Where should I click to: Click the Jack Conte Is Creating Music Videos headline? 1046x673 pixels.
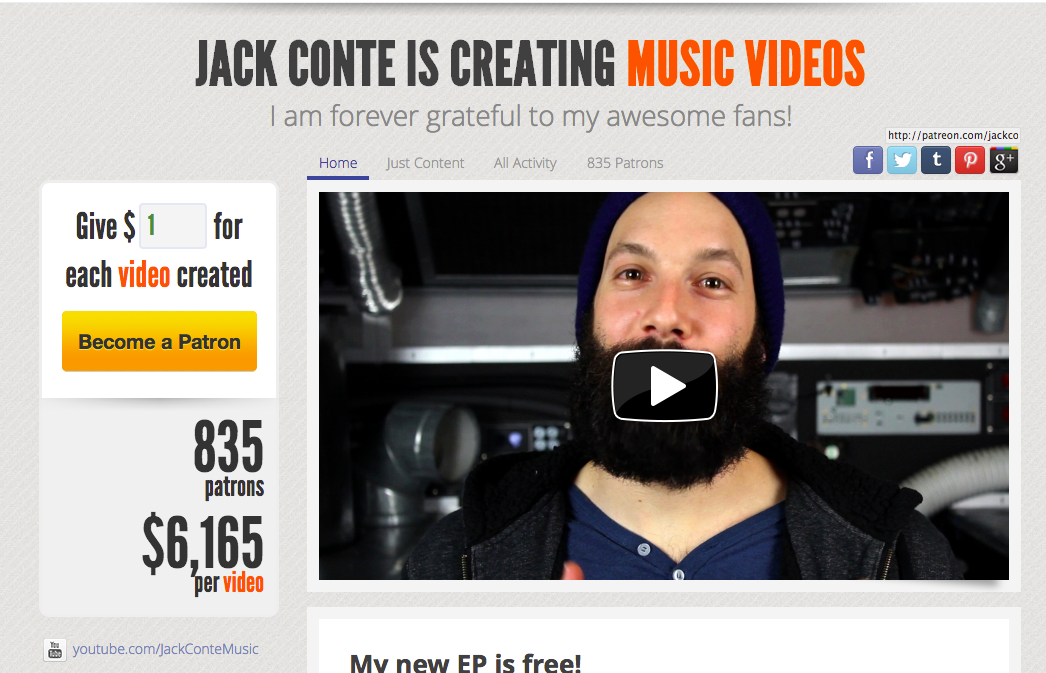pos(530,63)
